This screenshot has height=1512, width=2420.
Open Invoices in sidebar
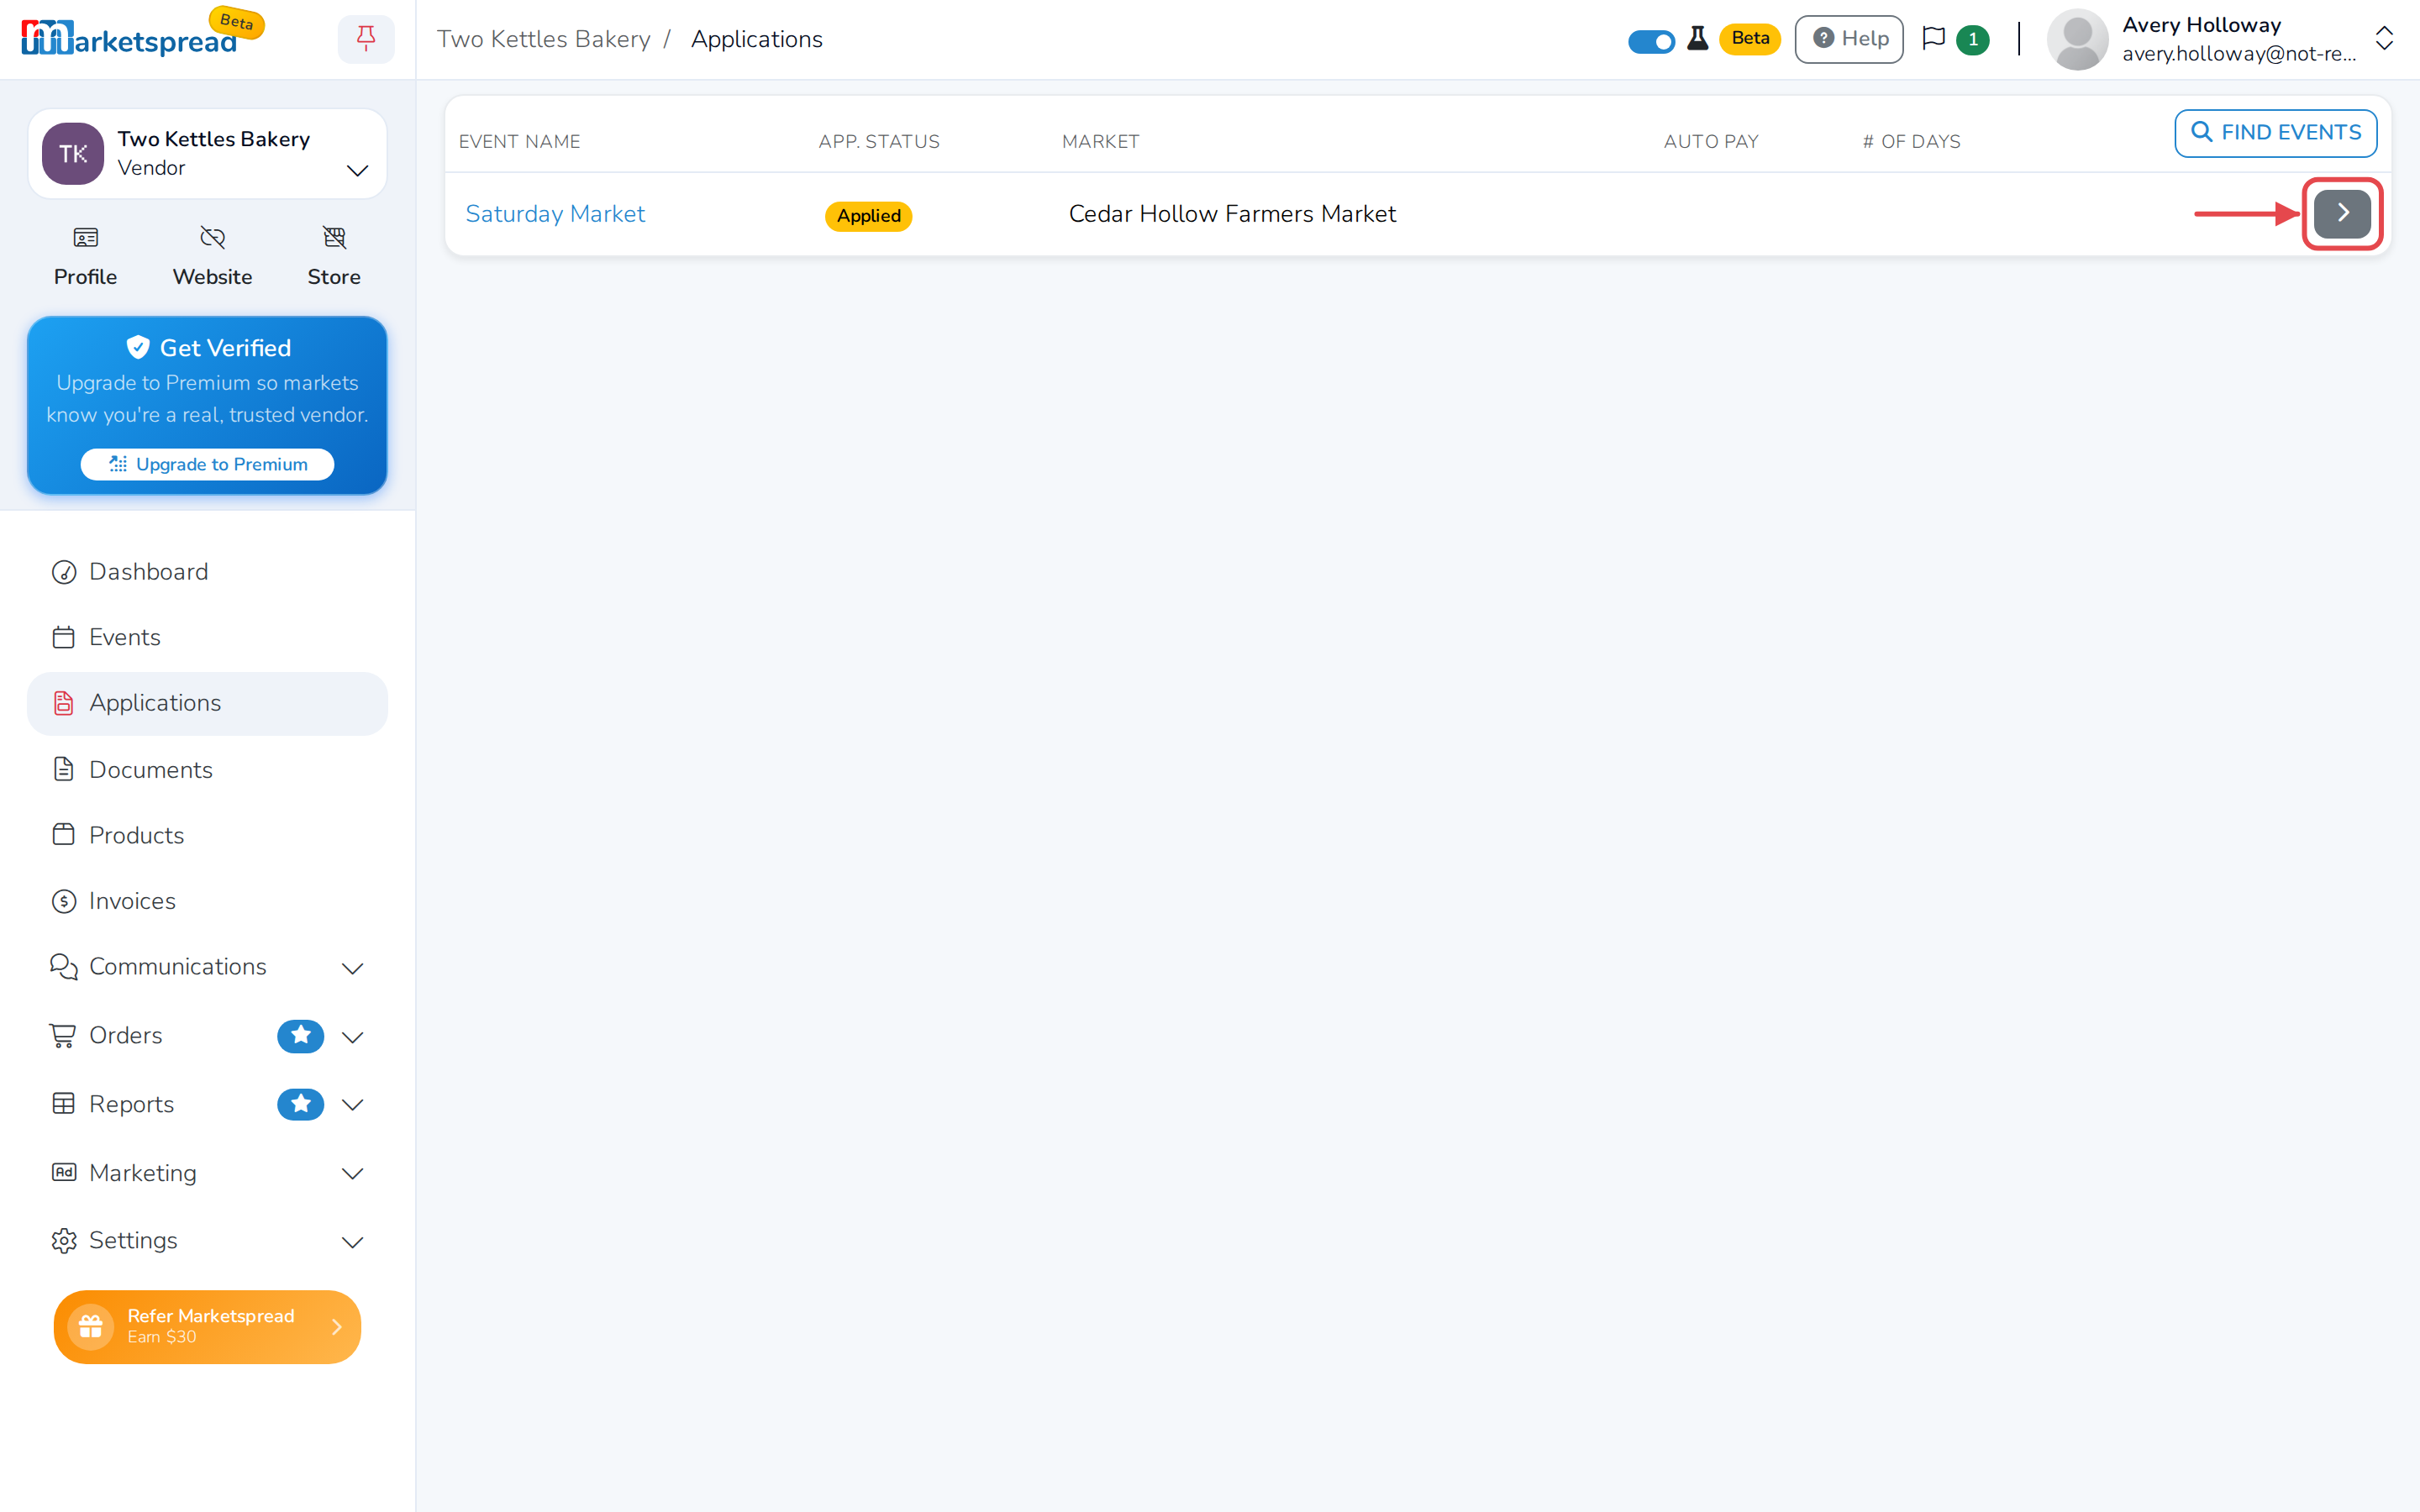[207, 901]
